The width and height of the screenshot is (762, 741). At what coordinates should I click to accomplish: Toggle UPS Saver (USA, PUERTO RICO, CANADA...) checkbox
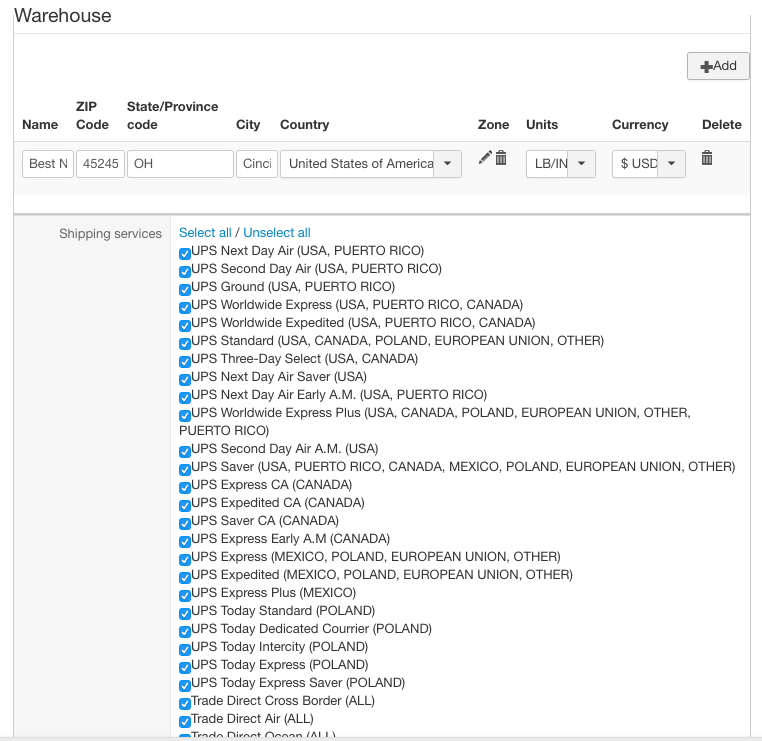click(185, 469)
